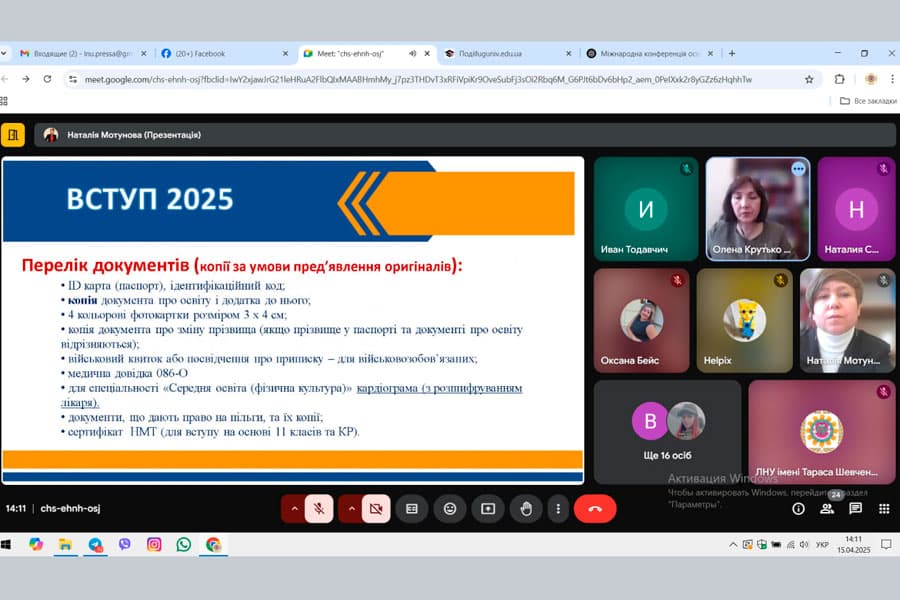The image size is (900, 600).
Task: Open WhatsApp from the Windows taskbar
Action: pyautogui.click(x=184, y=545)
